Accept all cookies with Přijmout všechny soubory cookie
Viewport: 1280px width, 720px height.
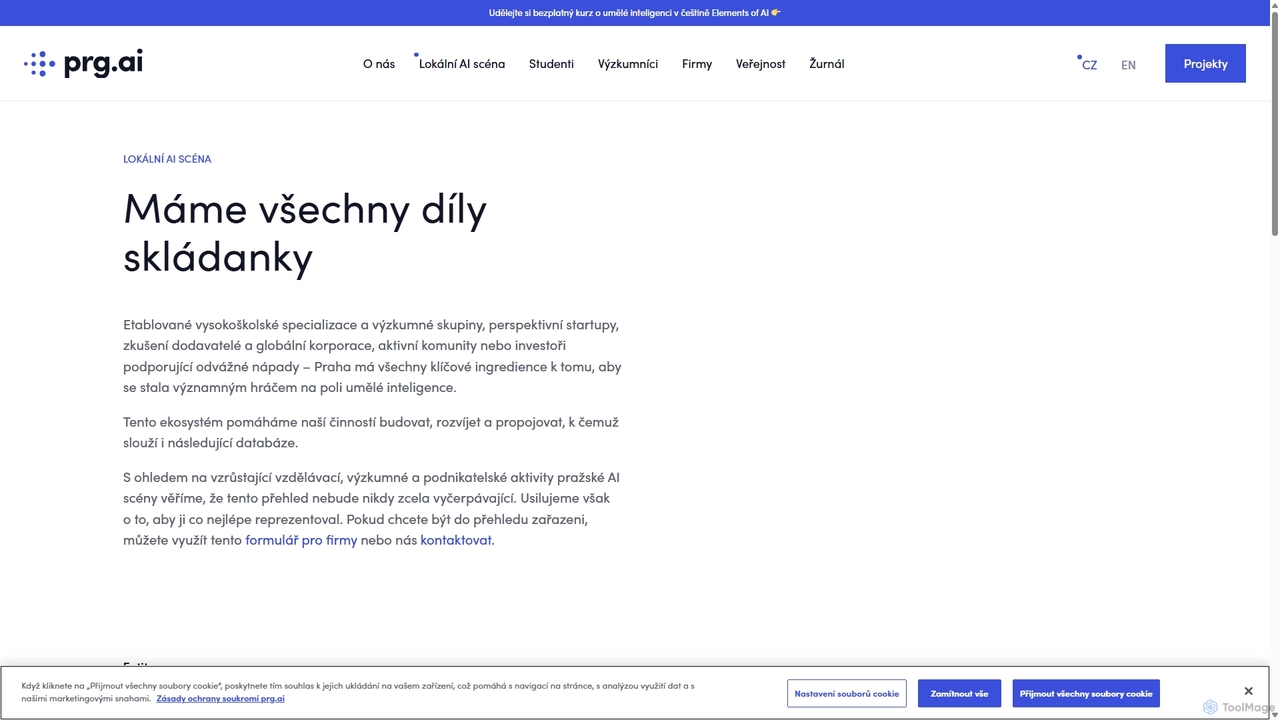[x=1086, y=693]
